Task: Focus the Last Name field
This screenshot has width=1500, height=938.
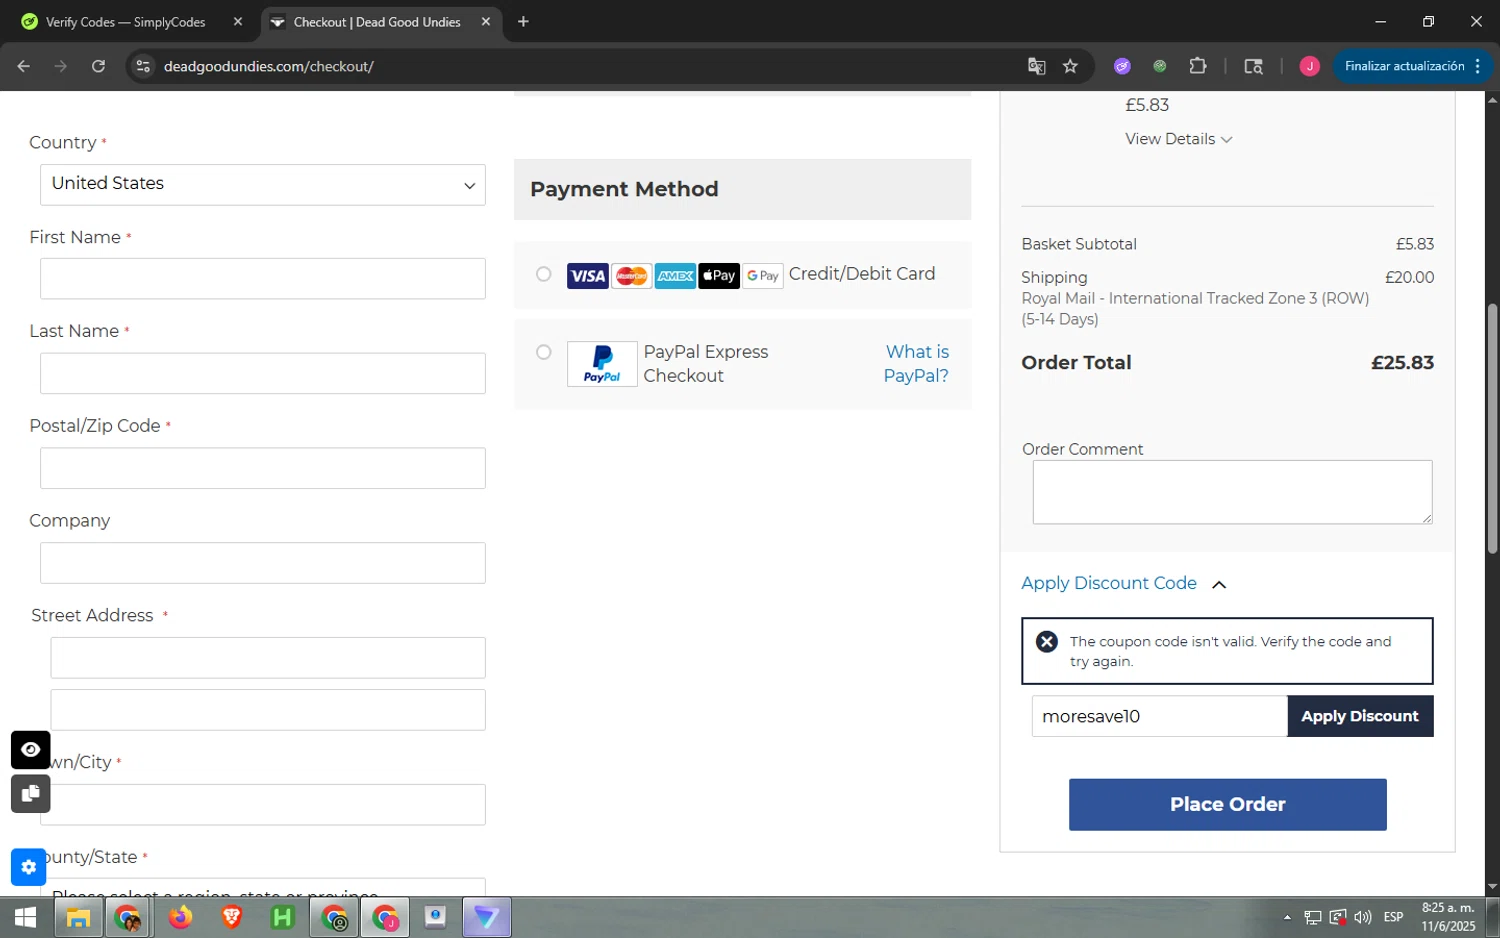Action: pos(263,373)
